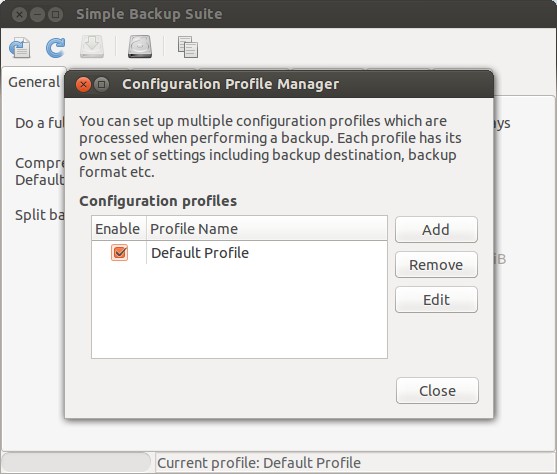Close the Configuration Profile Manager with red X
The image size is (557, 474).
click(x=83, y=85)
